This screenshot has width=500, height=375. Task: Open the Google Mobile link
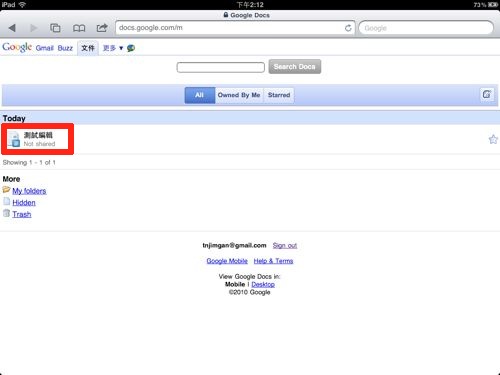pyautogui.click(x=227, y=261)
